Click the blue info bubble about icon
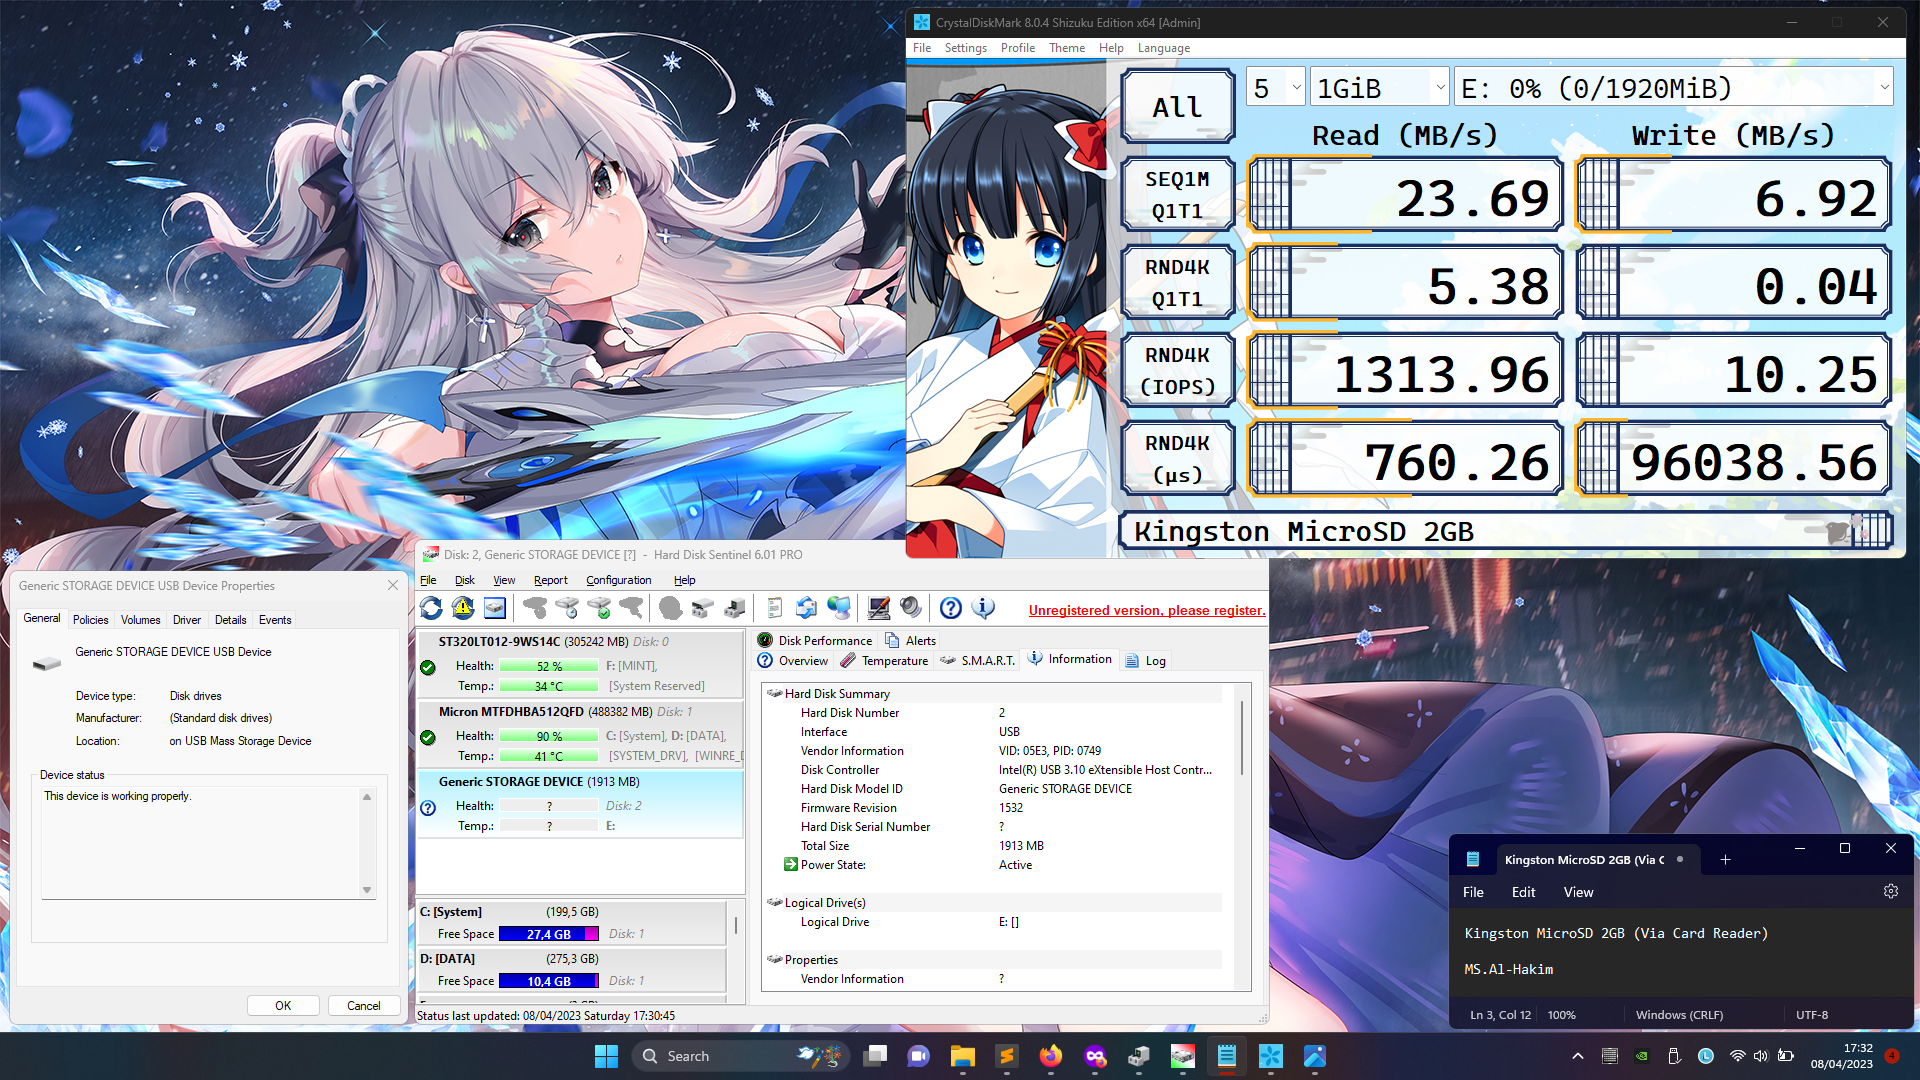 (983, 608)
